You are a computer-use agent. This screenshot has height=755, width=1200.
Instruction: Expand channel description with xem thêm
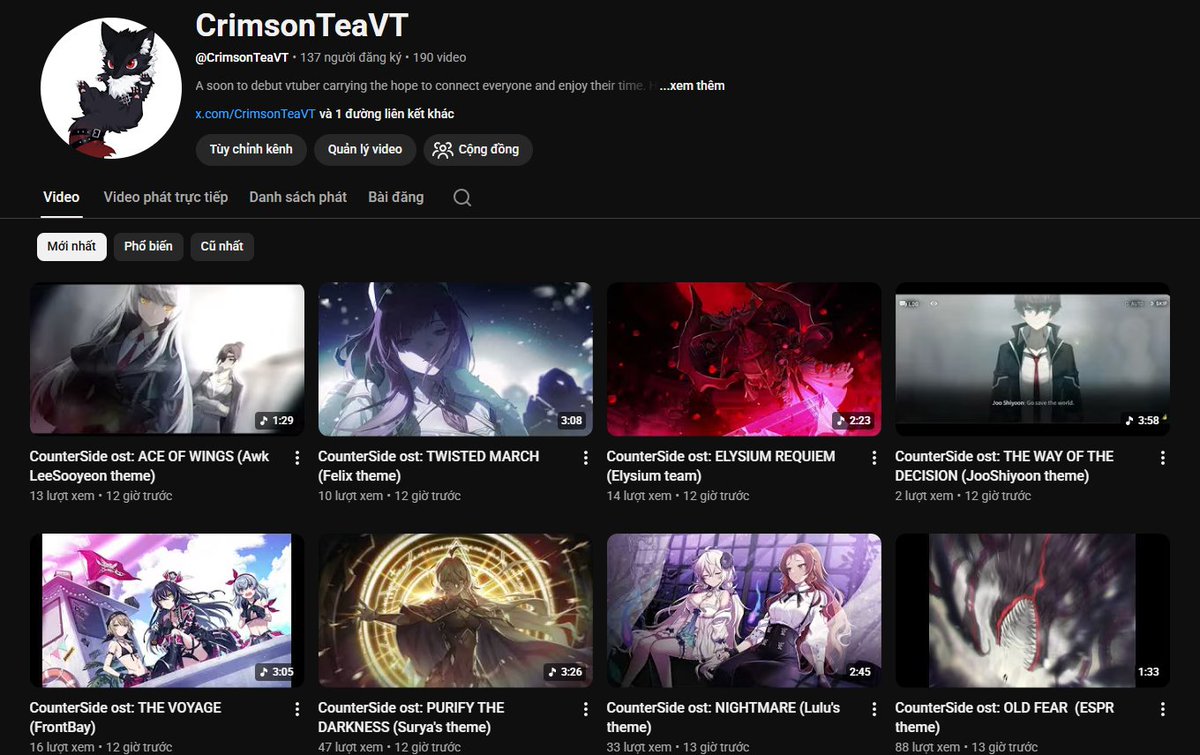tap(693, 86)
